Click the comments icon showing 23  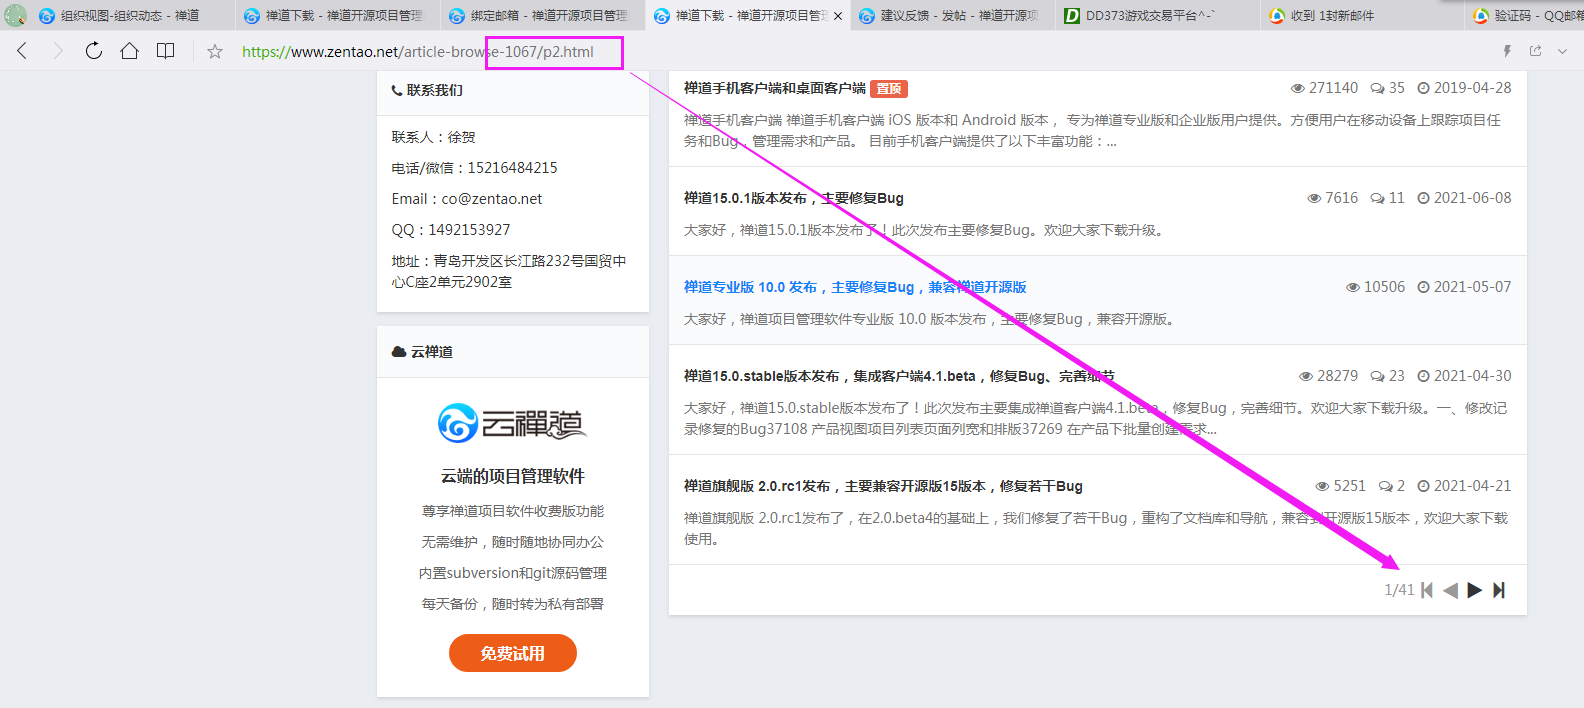point(1377,376)
